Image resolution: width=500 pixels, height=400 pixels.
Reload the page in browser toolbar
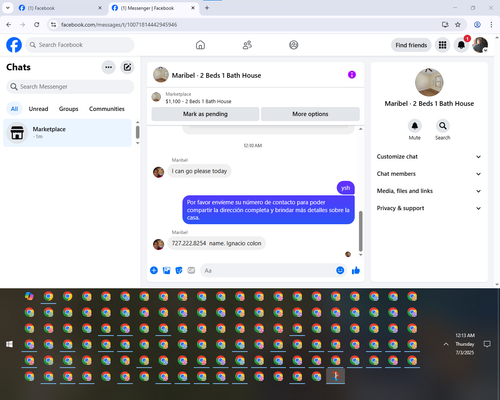[37, 25]
